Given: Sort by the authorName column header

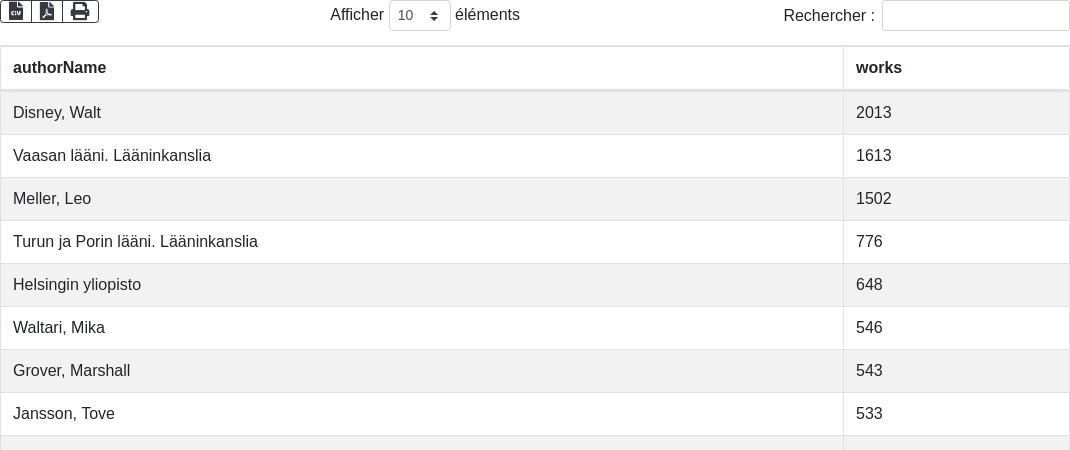Looking at the screenshot, I should (60, 68).
